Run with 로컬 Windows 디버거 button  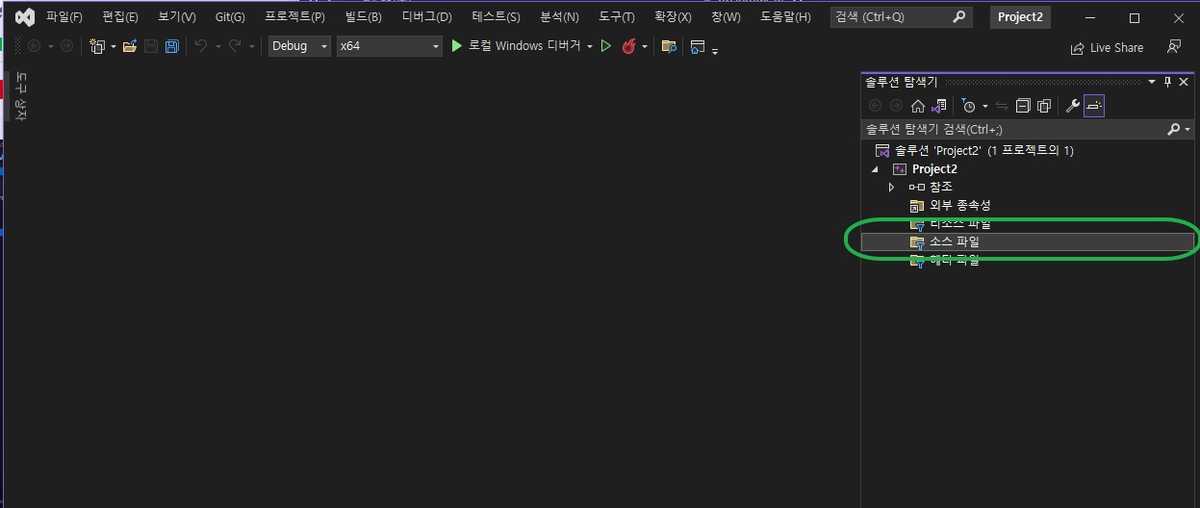click(516, 47)
